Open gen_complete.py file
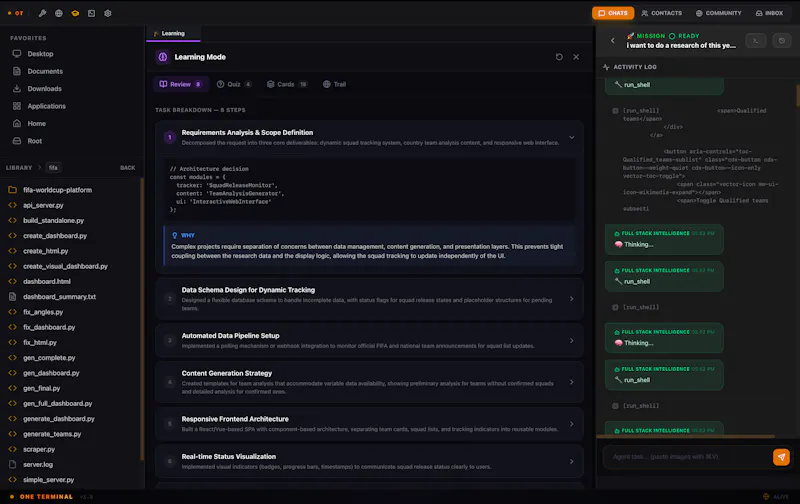The height and width of the screenshot is (504, 800). pos(49,358)
